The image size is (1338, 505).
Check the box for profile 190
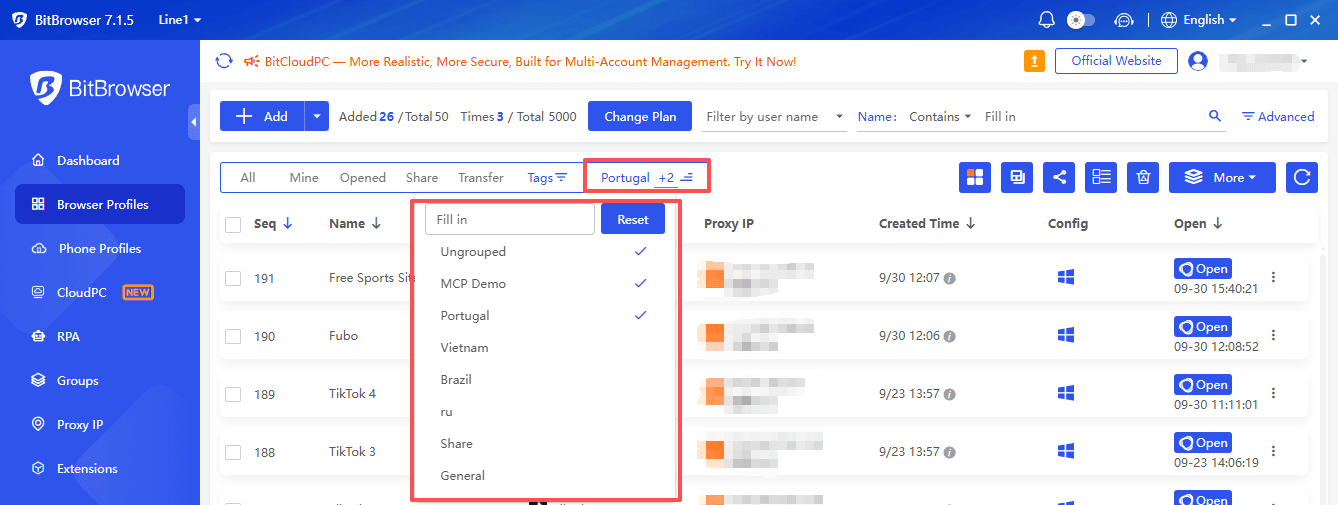coord(233,337)
